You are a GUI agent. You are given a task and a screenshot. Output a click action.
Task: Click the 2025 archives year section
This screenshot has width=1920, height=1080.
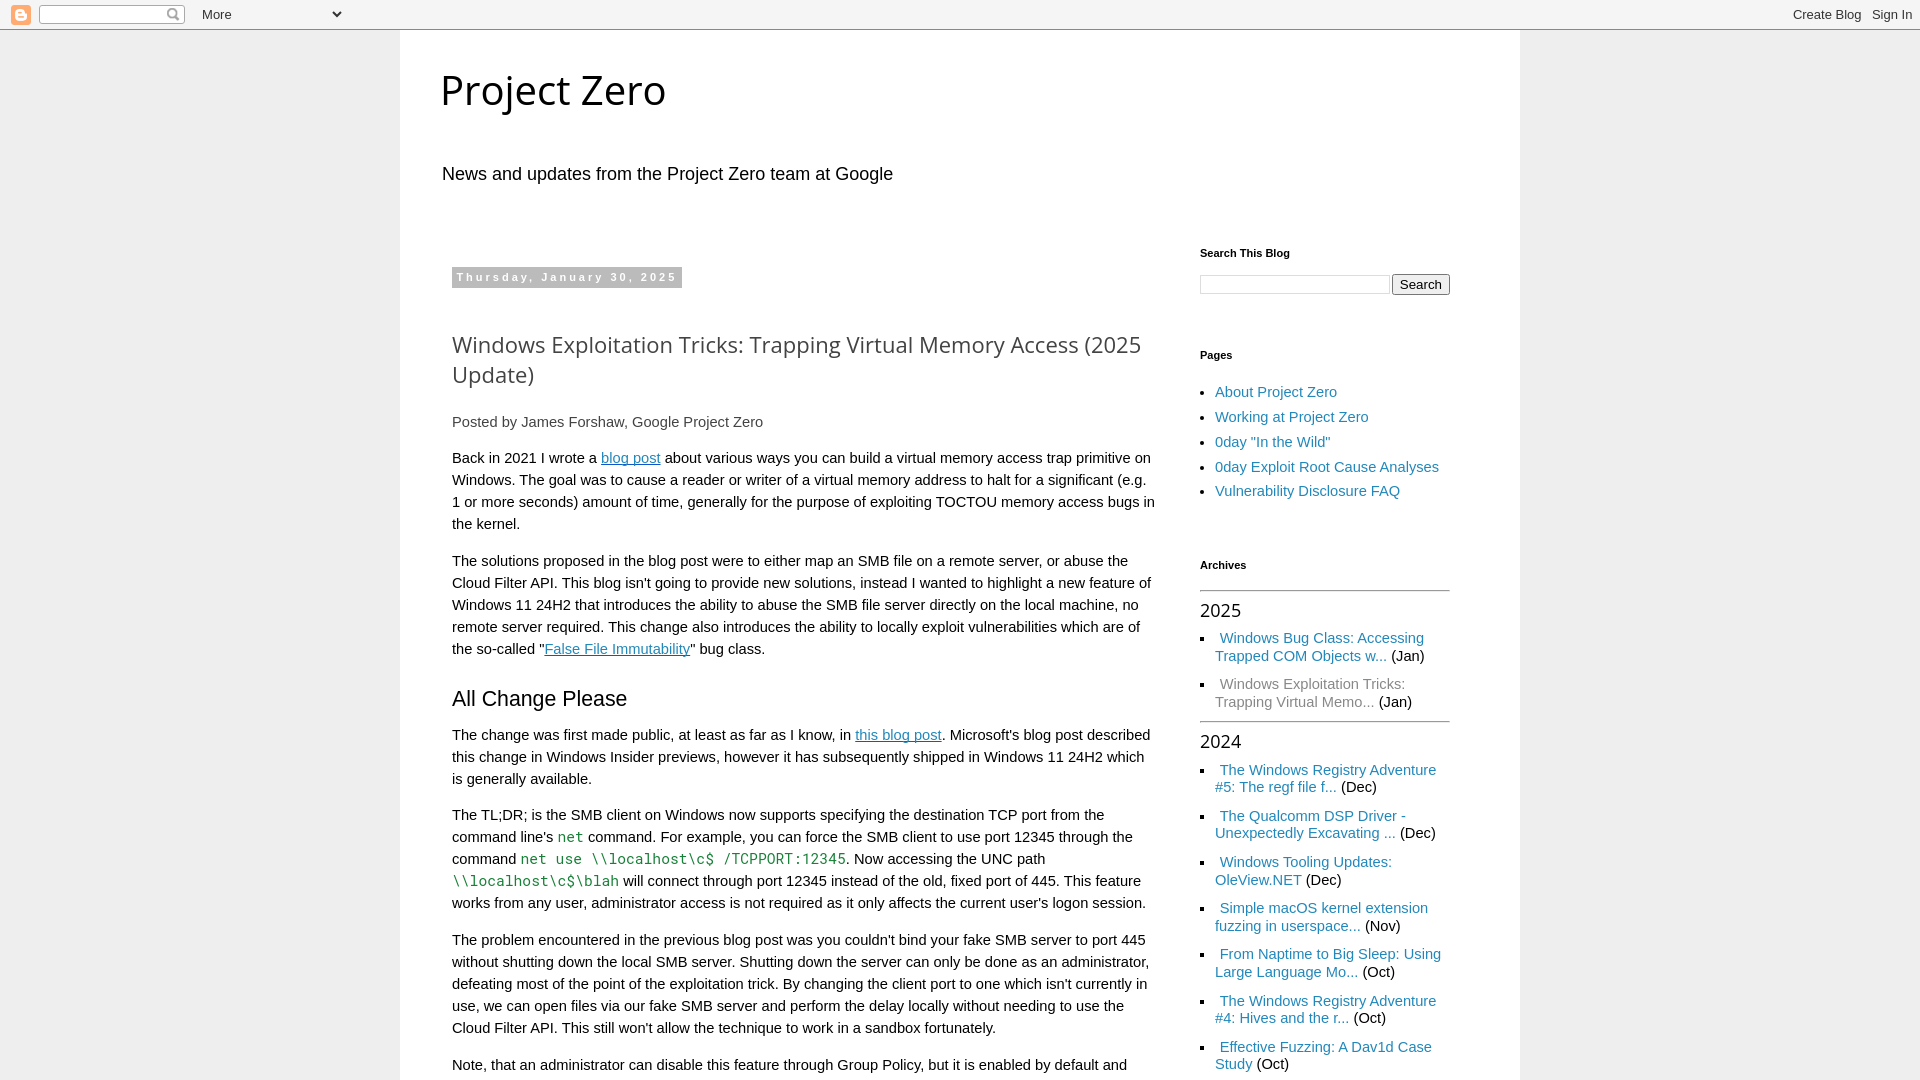coord(1220,611)
